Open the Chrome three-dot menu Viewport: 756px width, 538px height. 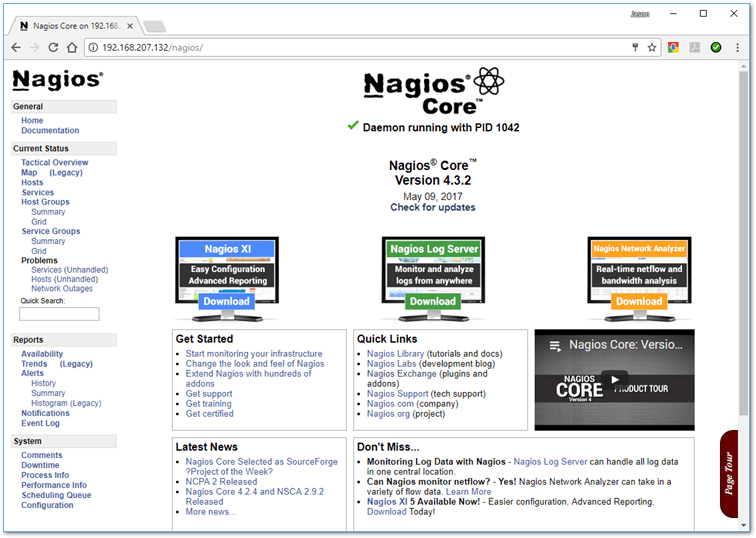(x=737, y=47)
